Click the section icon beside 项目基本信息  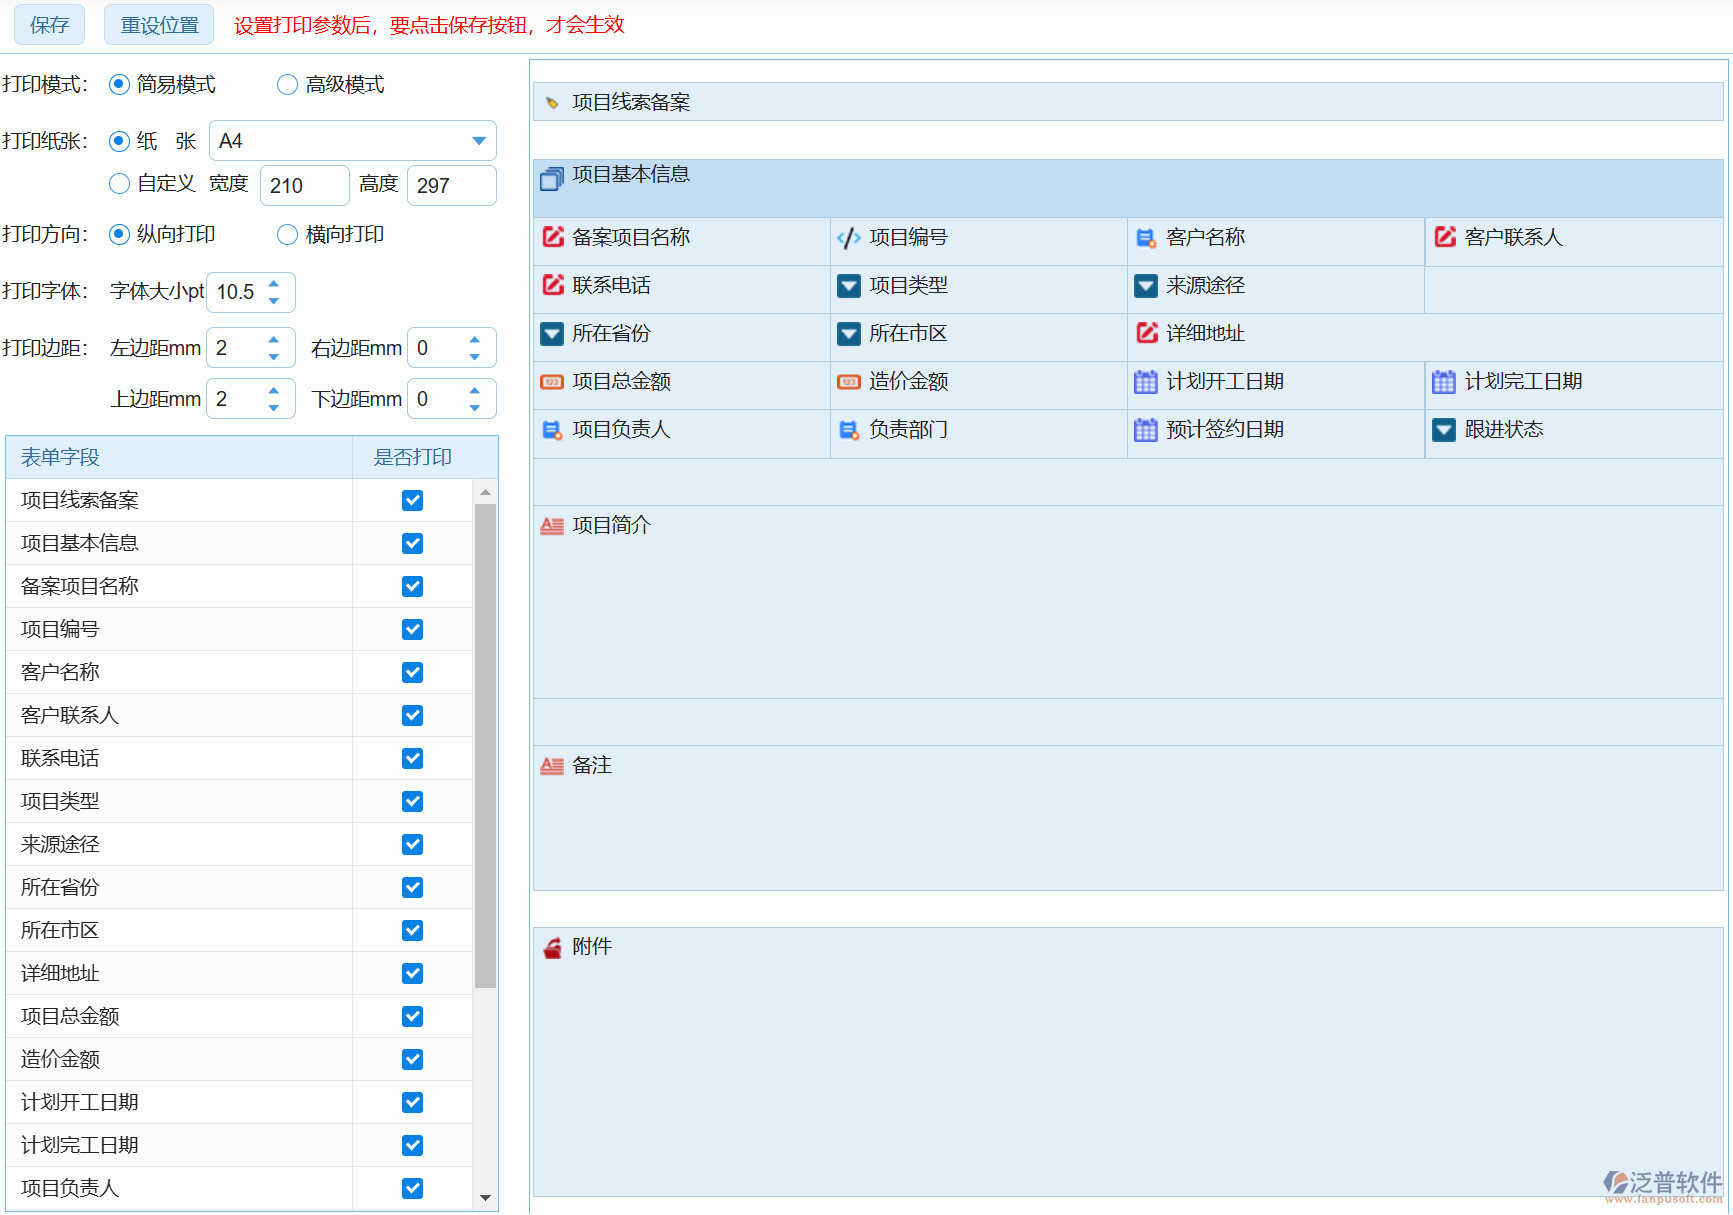(552, 178)
